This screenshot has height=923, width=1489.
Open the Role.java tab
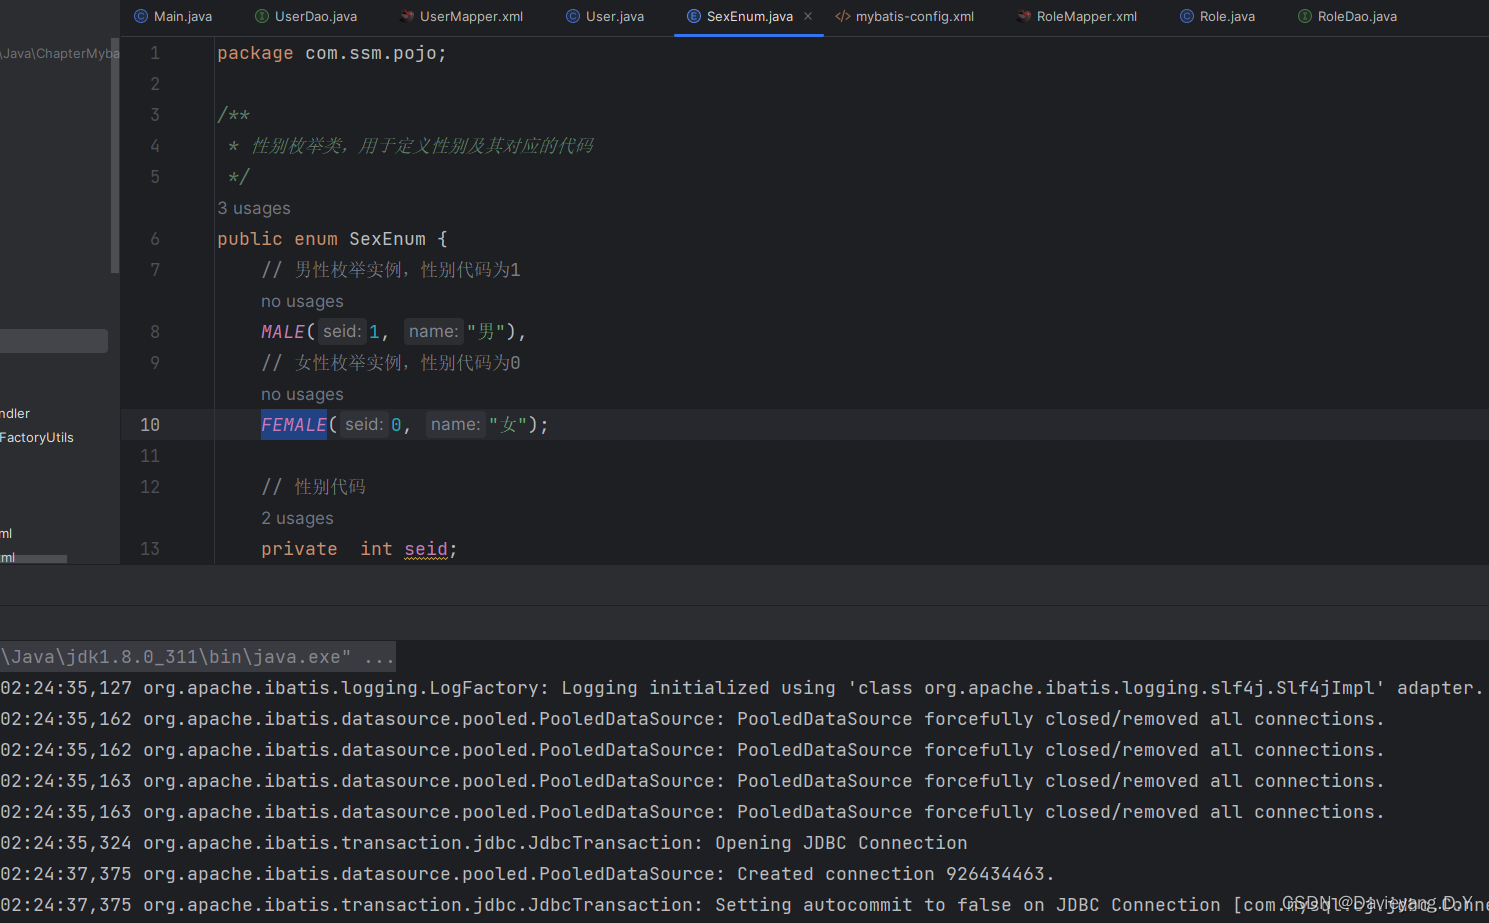tap(1217, 17)
